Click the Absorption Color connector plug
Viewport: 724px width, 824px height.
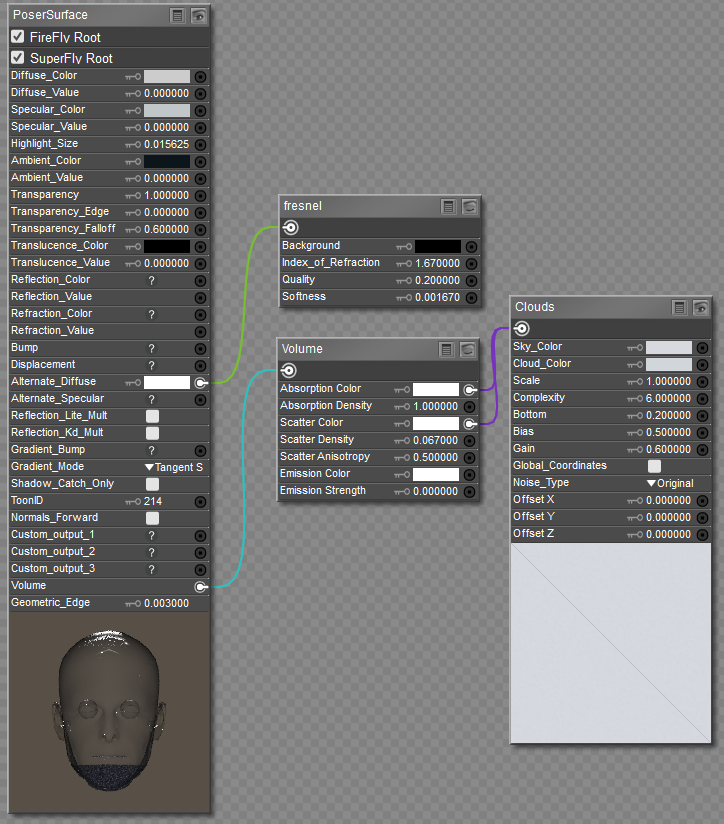(x=469, y=389)
